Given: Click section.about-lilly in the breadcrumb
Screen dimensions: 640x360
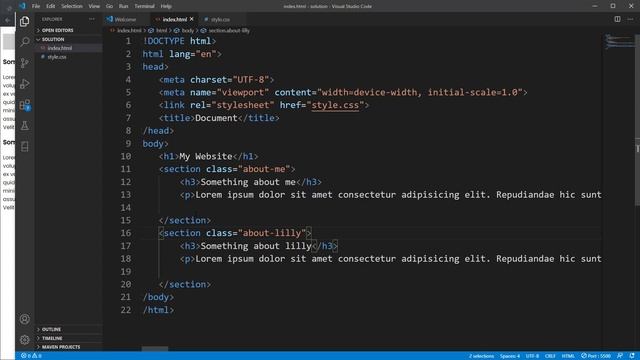Looking at the screenshot, I should pos(229,31).
